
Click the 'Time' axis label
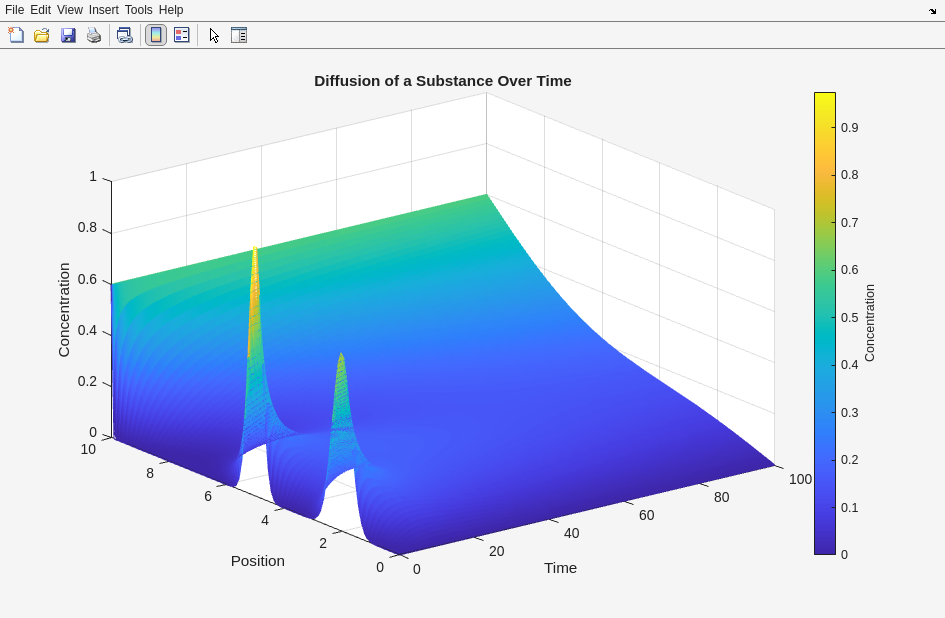(560, 568)
